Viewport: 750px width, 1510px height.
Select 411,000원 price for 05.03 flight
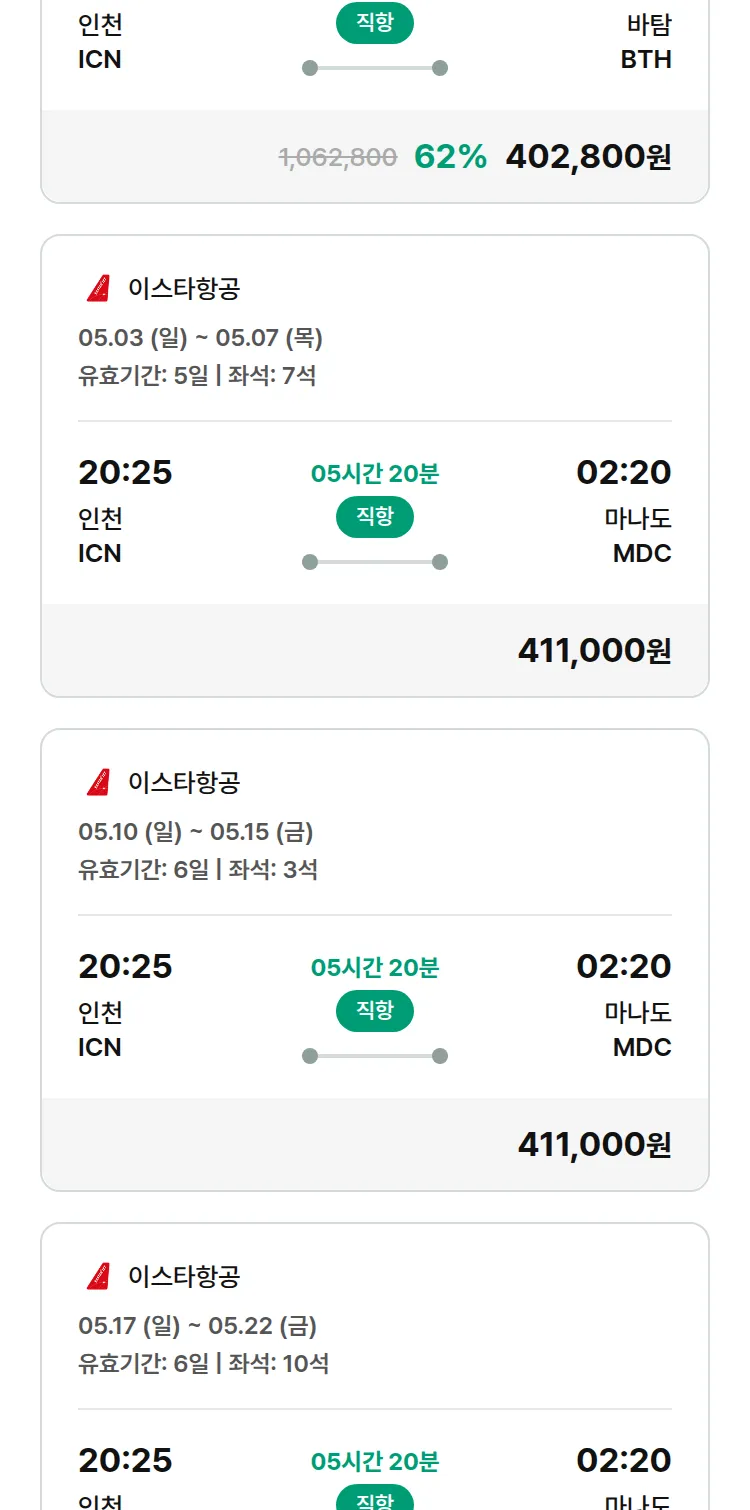point(594,651)
